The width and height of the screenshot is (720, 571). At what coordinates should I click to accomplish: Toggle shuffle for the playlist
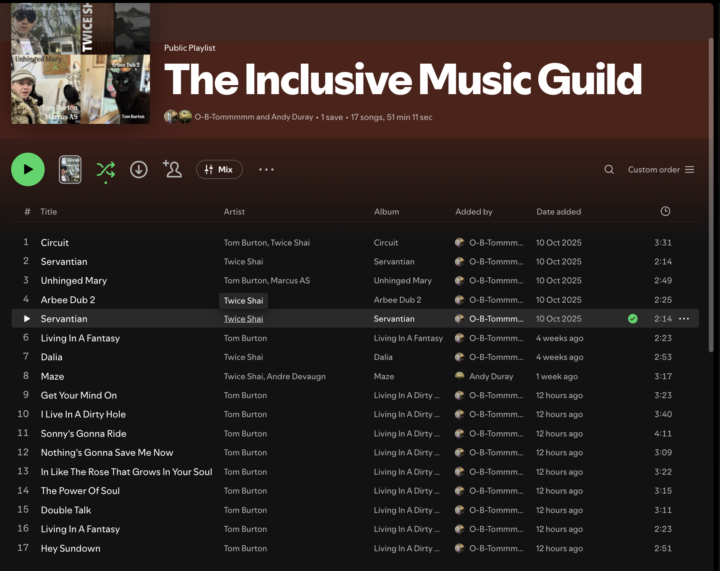coord(106,170)
